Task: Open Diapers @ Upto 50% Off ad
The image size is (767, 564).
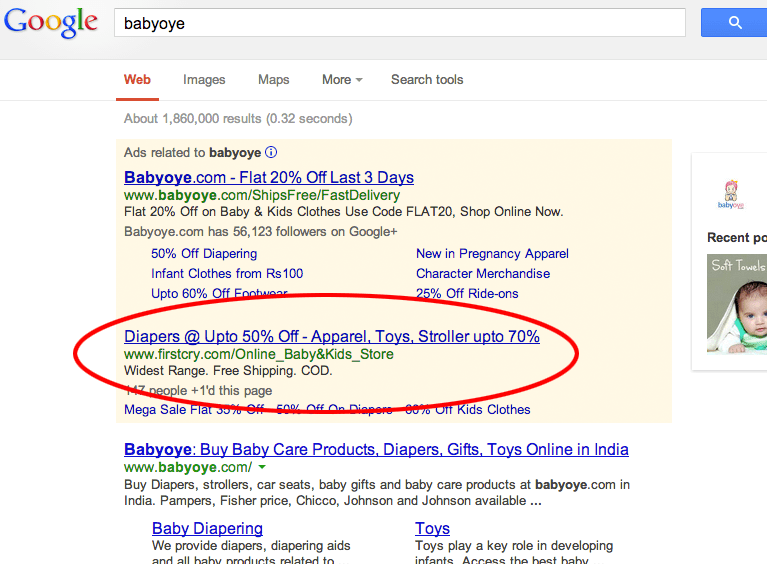Action: click(x=332, y=337)
